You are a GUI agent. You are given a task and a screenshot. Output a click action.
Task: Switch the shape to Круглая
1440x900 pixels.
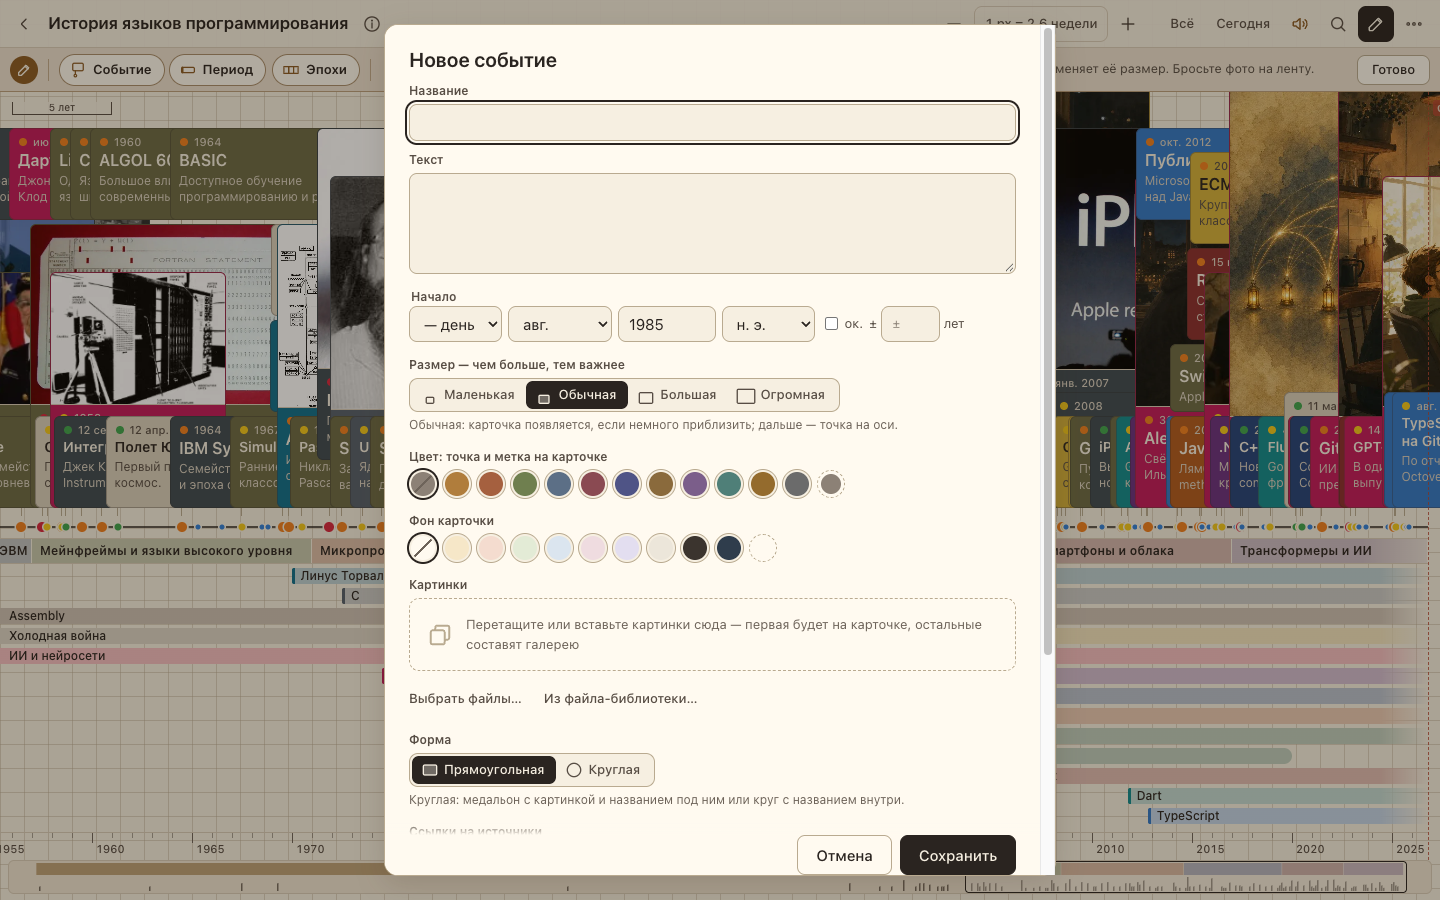(x=604, y=770)
